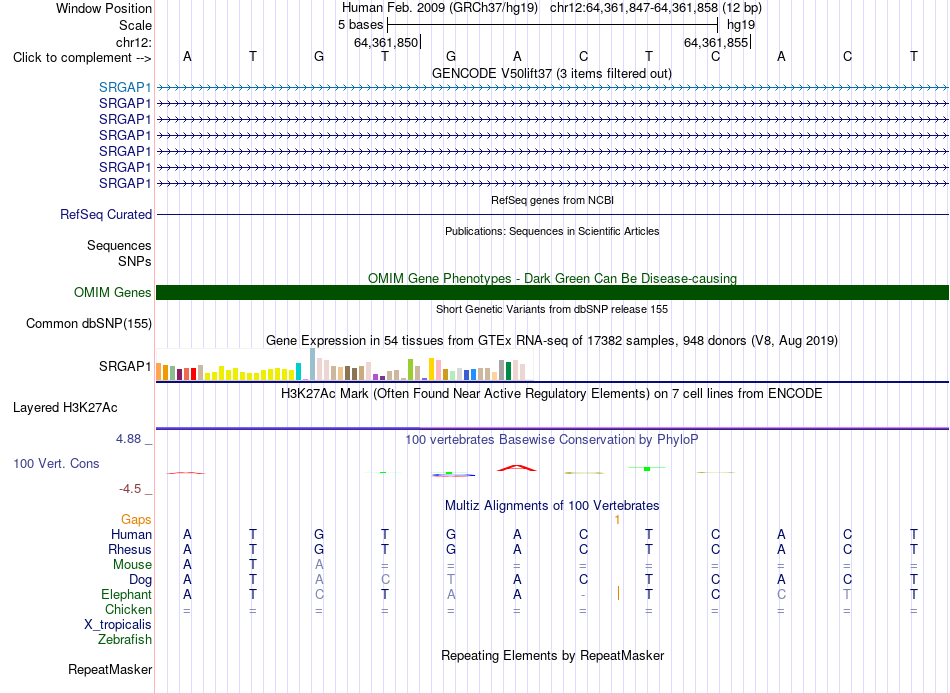Select the Rhesus alignment row label
This screenshot has height=693, width=950.
pyautogui.click(x=130, y=549)
